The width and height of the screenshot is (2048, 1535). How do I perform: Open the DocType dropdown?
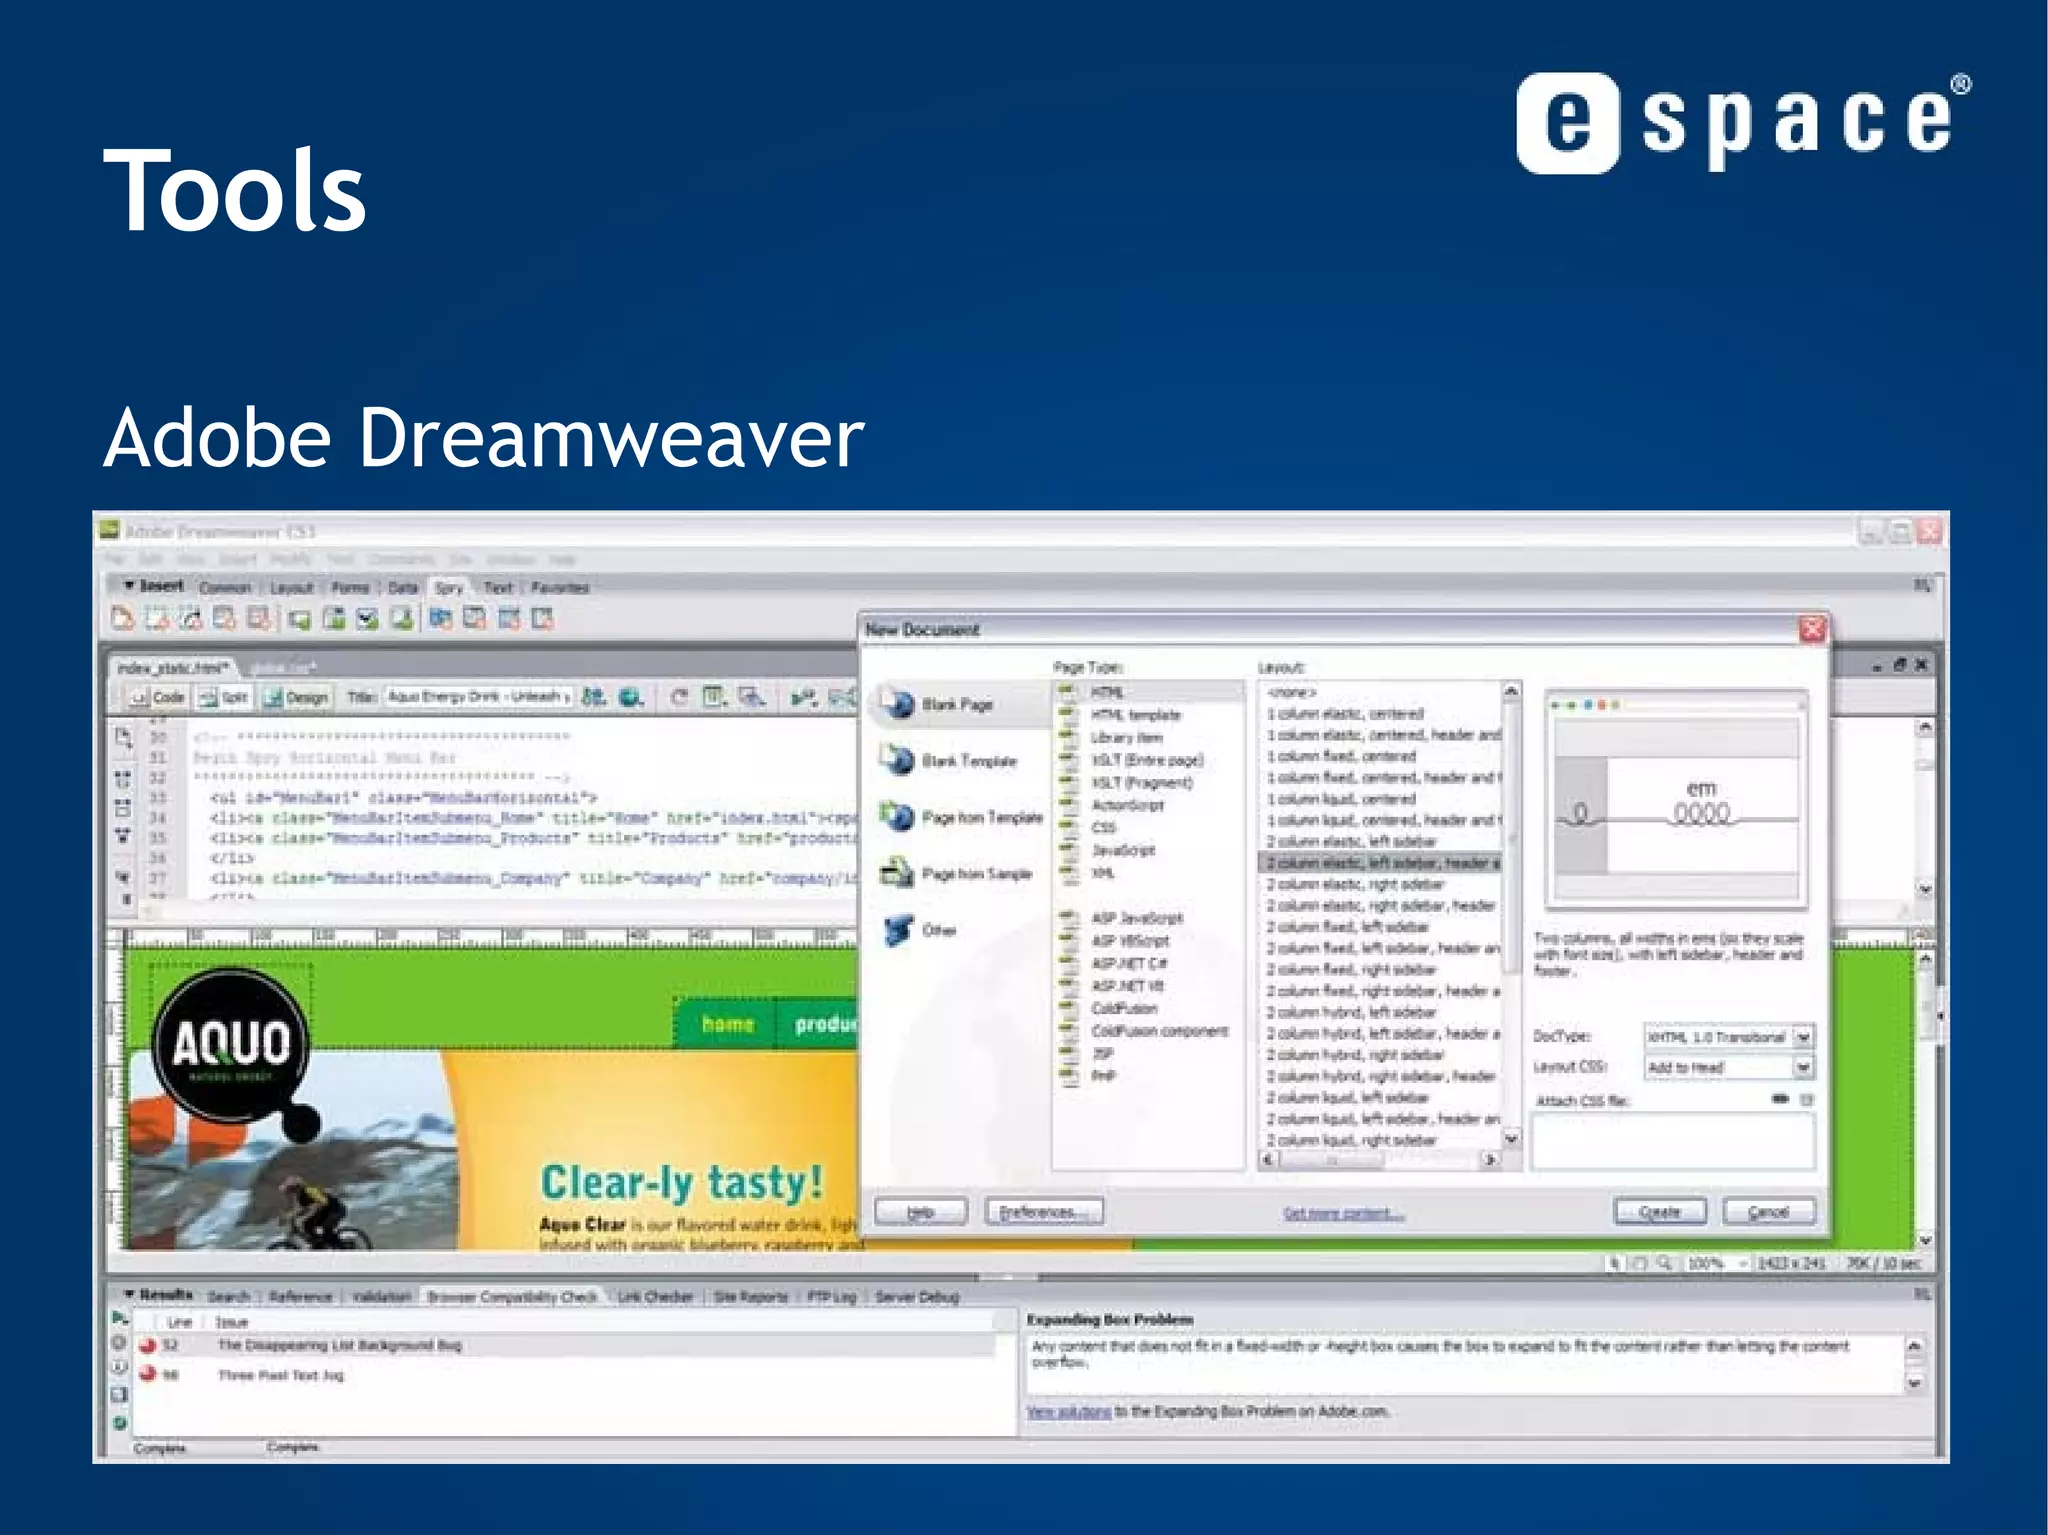click(x=1803, y=1037)
